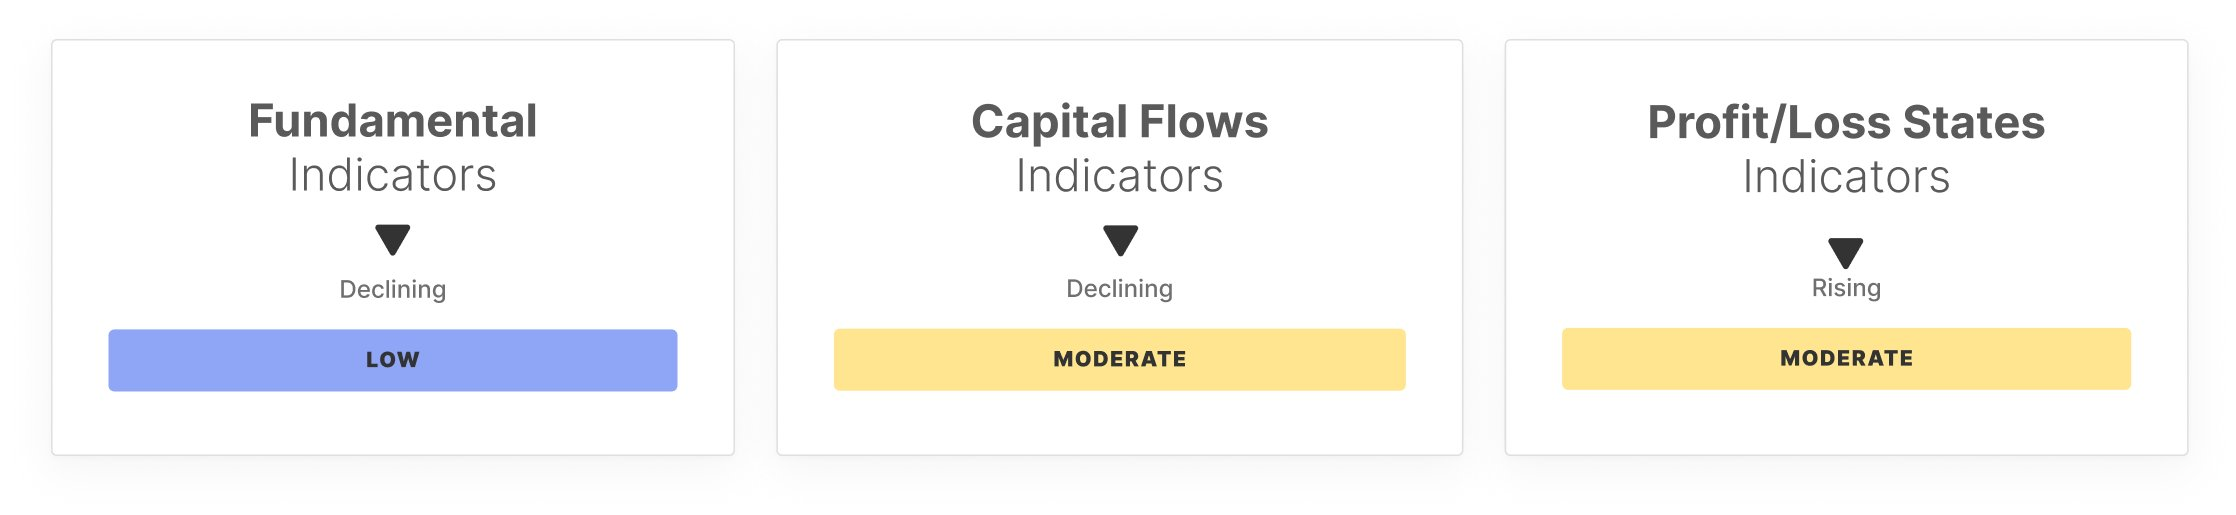This screenshot has height=515, width=2236.
Task: Select the Fundamental heading text
Action: (x=392, y=121)
